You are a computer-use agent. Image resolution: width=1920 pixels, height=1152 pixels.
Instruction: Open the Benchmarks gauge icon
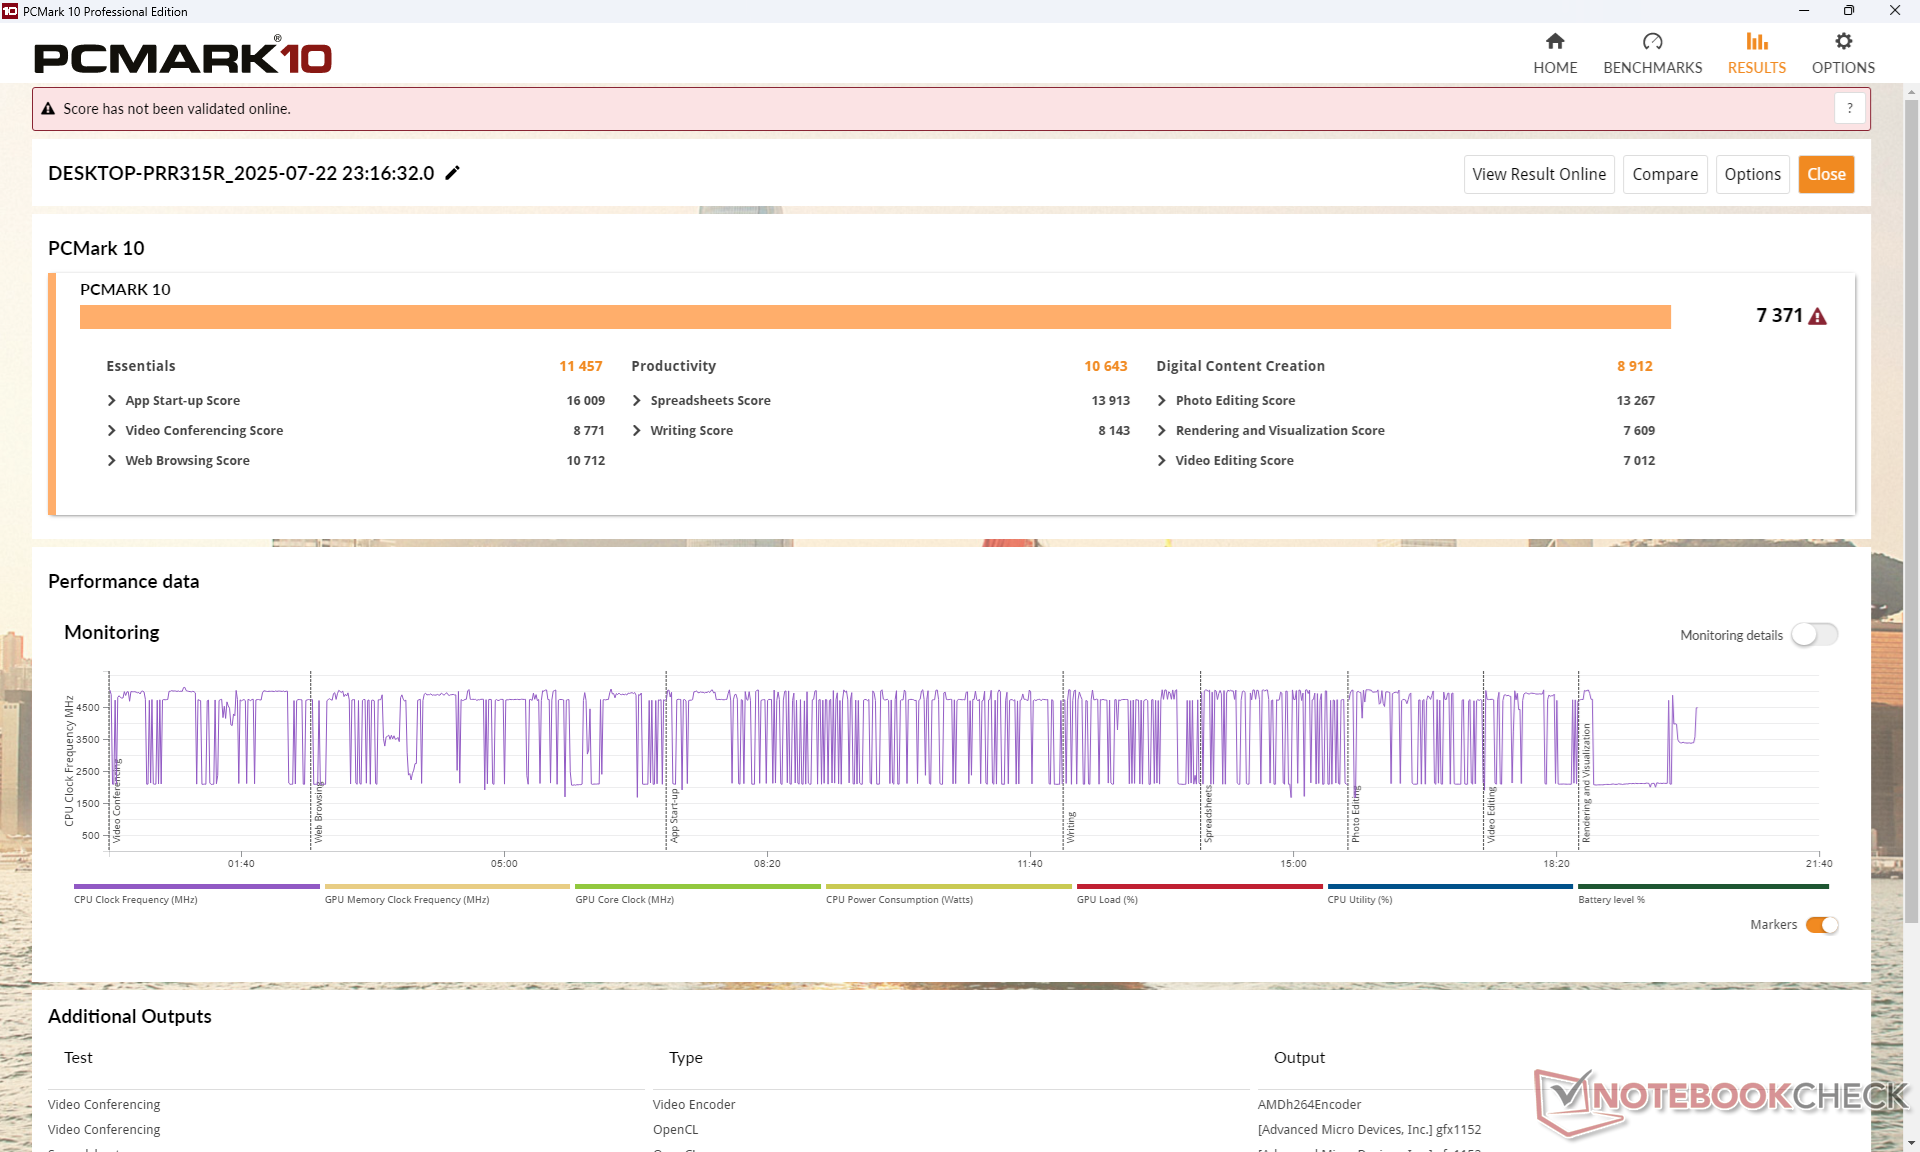click(1652, 42)
